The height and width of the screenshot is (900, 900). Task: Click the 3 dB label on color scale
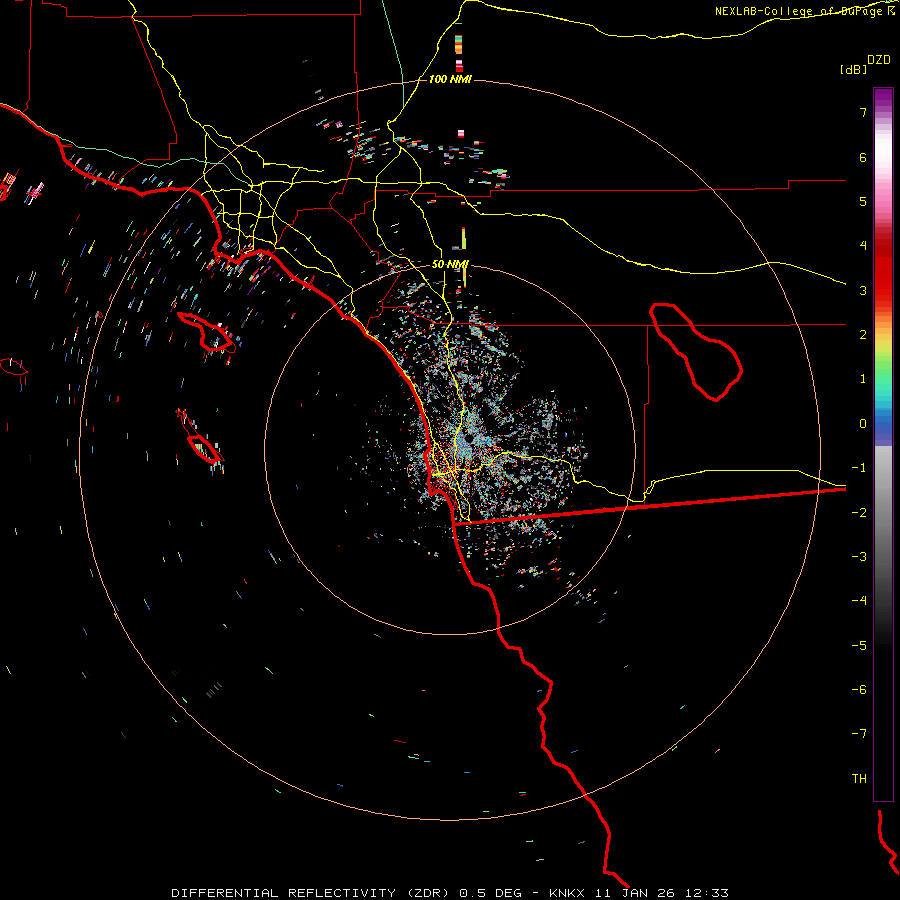863,290
